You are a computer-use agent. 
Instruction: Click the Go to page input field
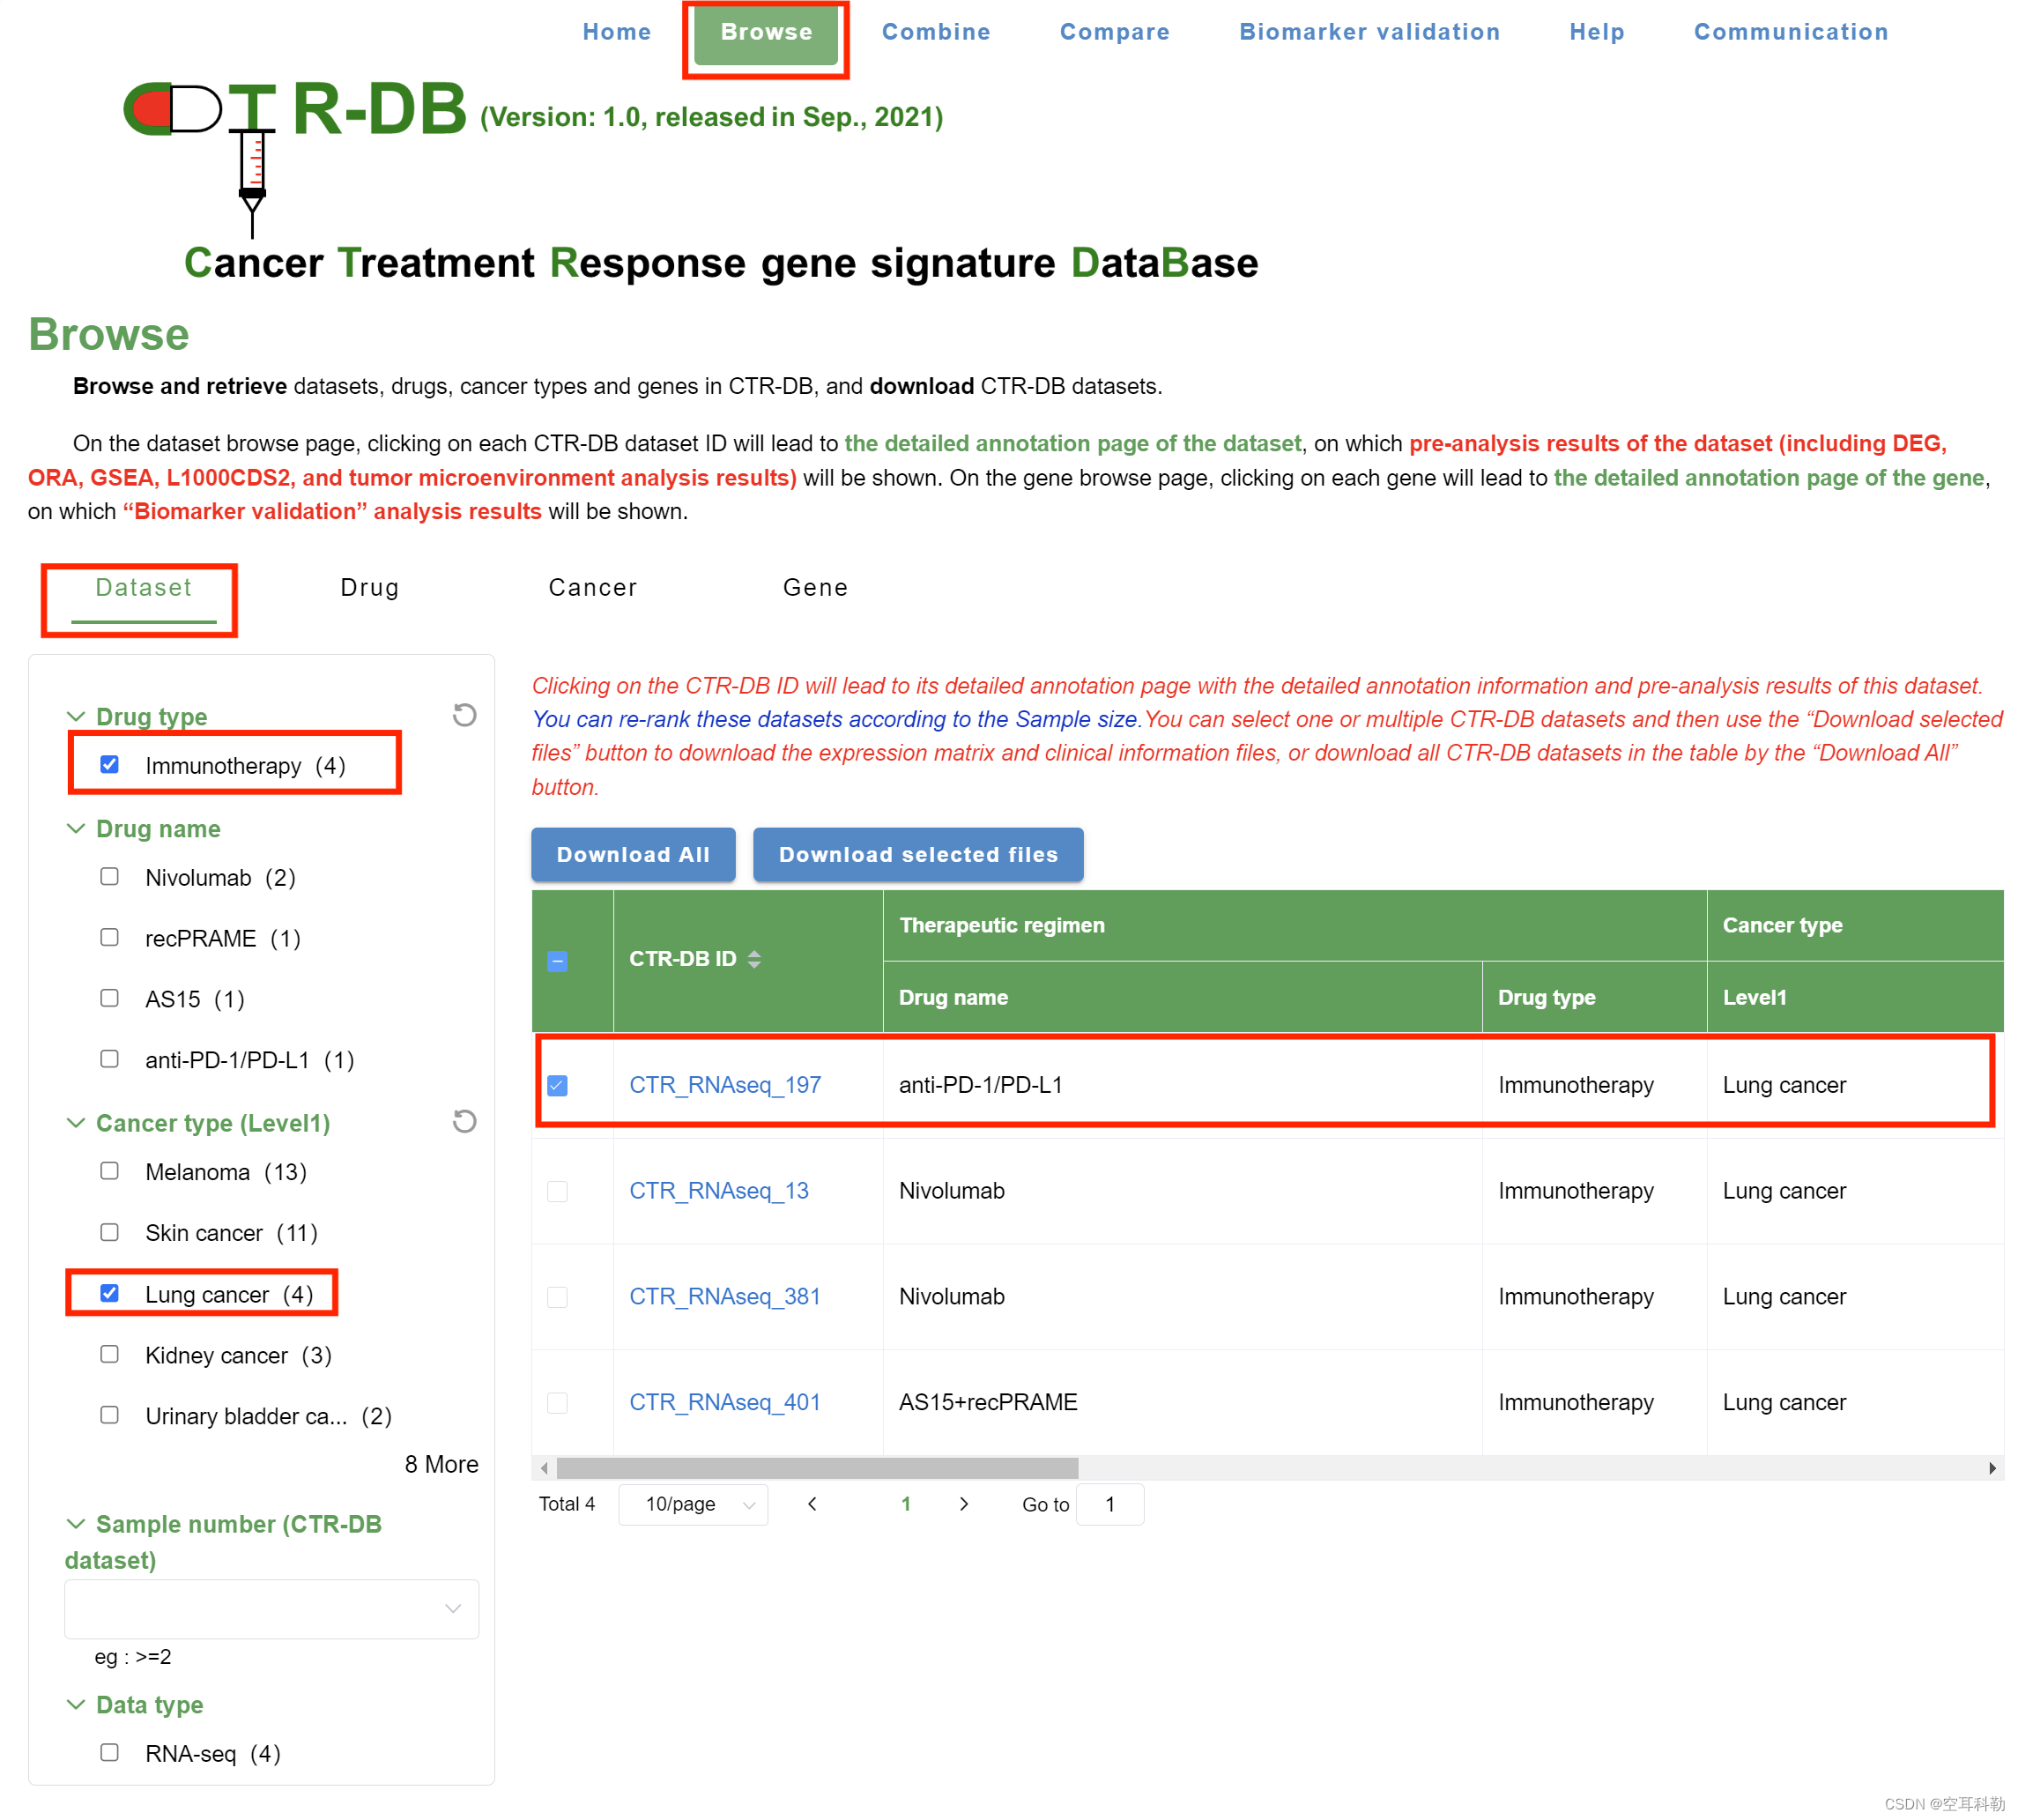pos(1109,1503)
